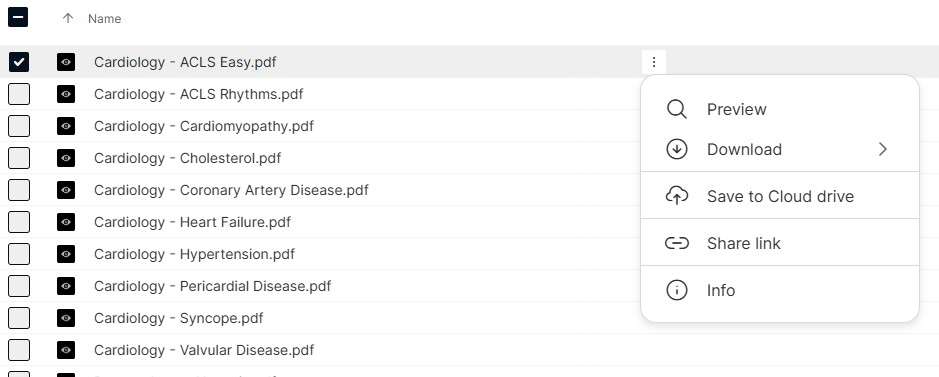Select the Preview menu entry
The height and width of the screenshot is (377, 939).
coord(780,110)
